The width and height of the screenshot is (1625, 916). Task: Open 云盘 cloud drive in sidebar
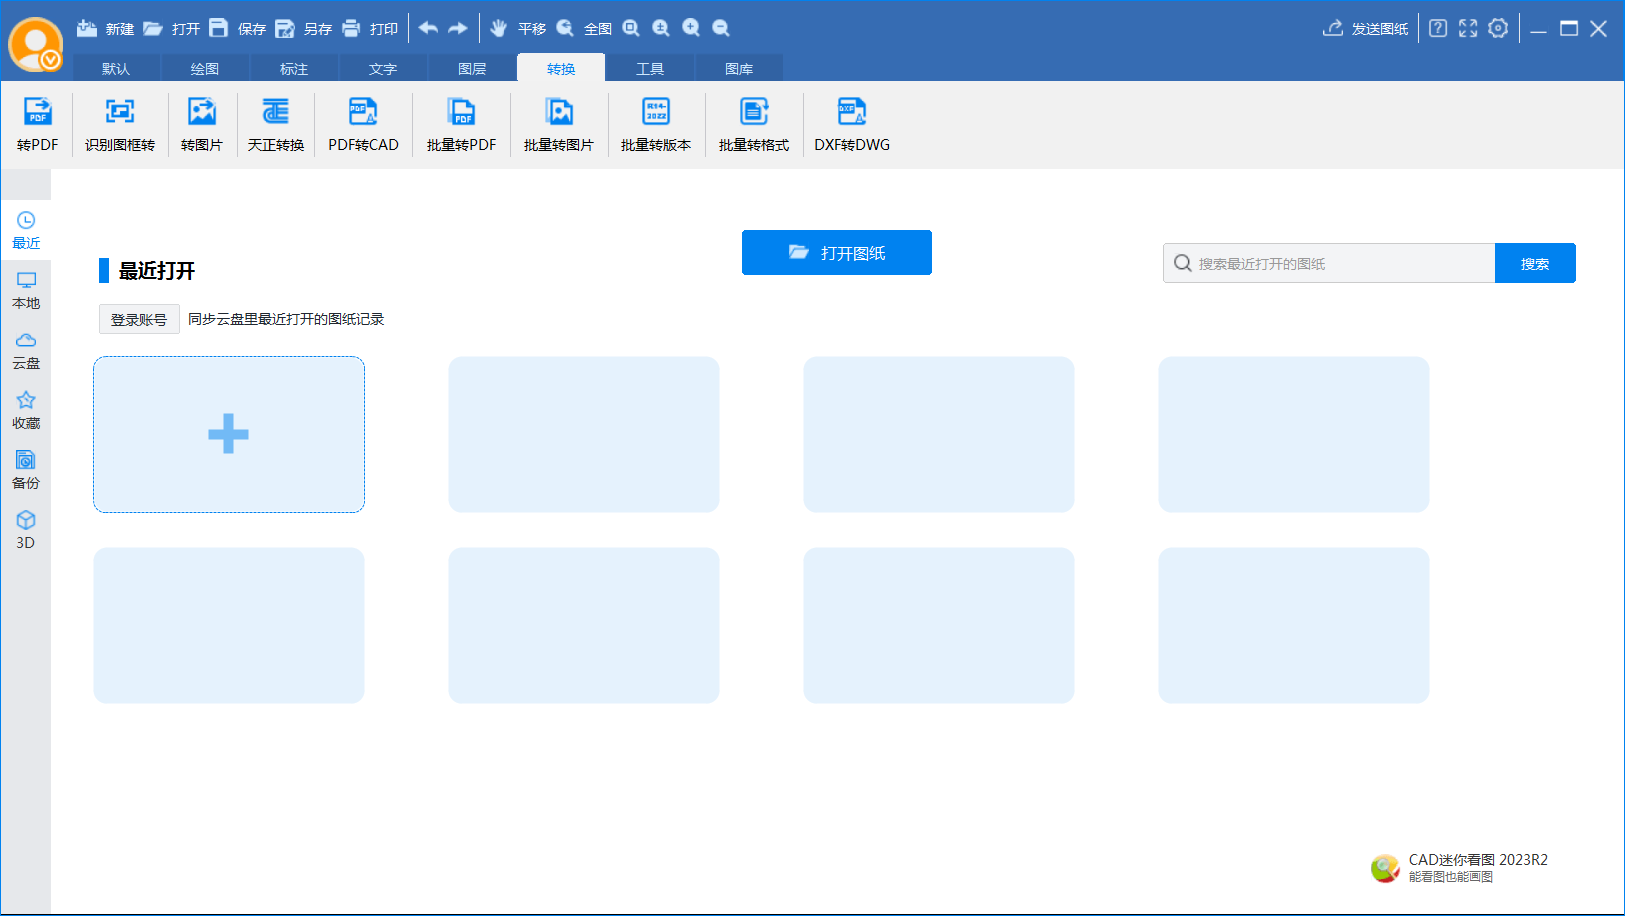point(26,350)
